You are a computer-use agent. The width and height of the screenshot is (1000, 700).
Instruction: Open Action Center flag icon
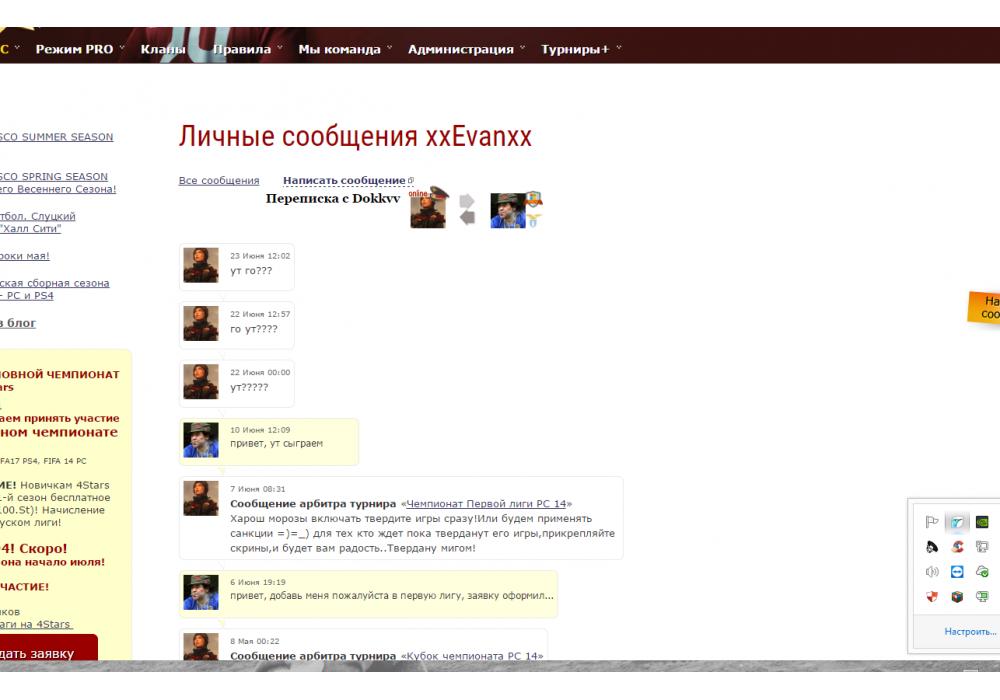[x=932, y=522]
